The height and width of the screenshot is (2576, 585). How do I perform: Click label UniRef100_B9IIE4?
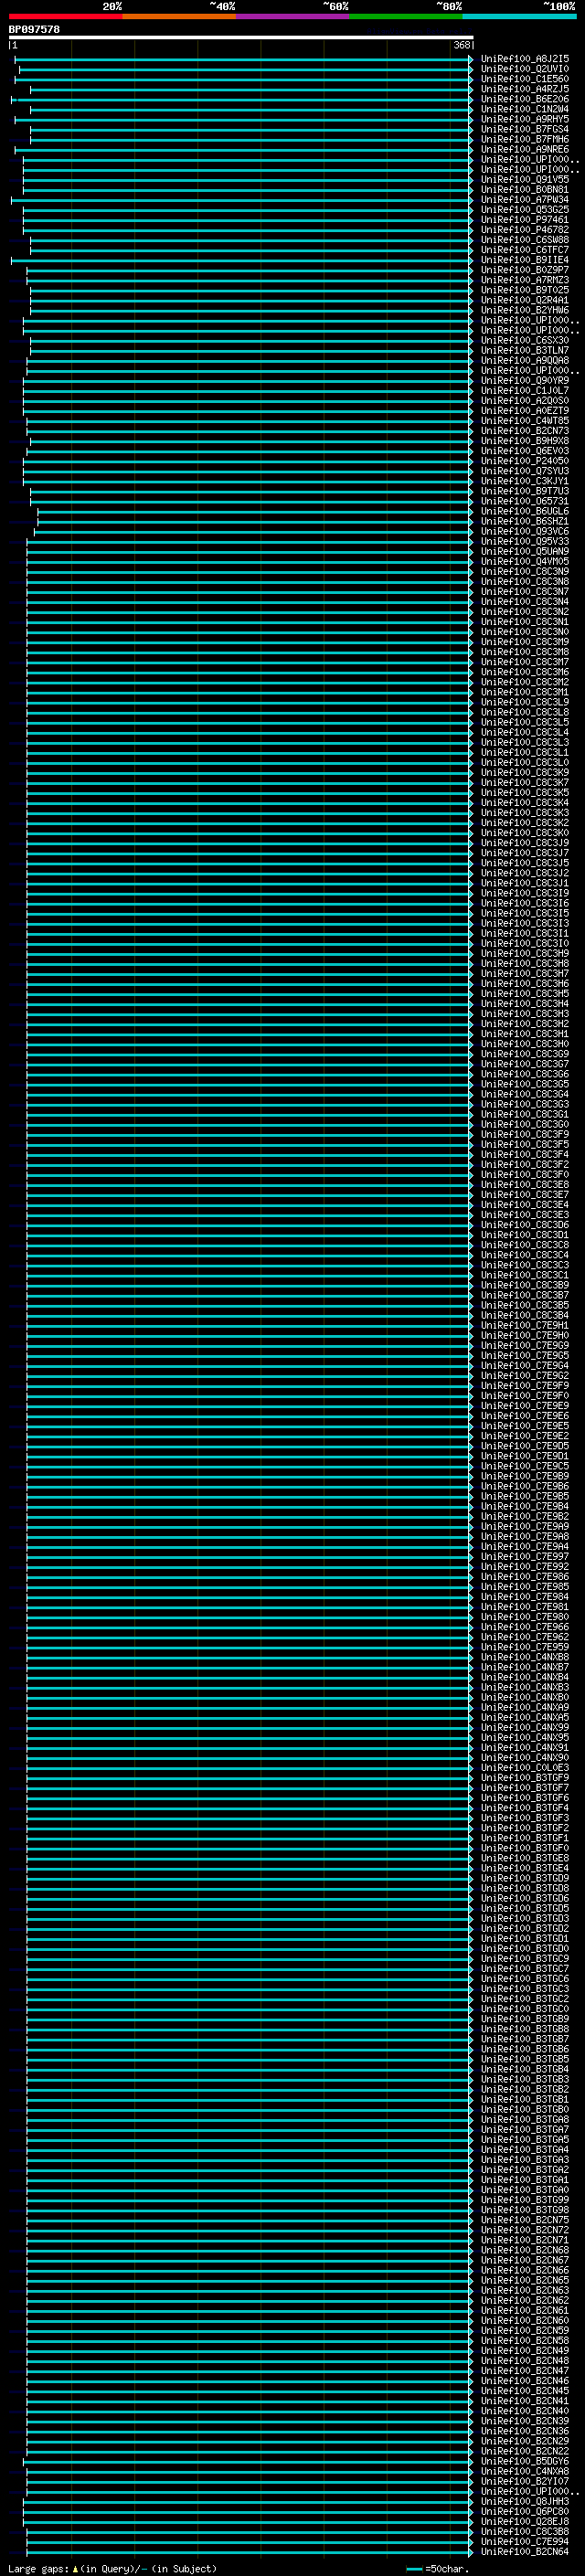click(525, 260)
